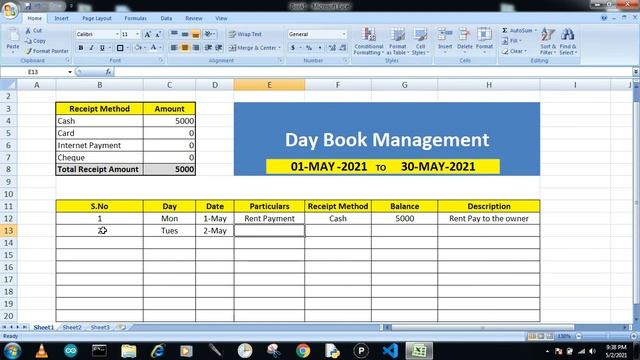Open the Data tab

[x=166, y=18]
